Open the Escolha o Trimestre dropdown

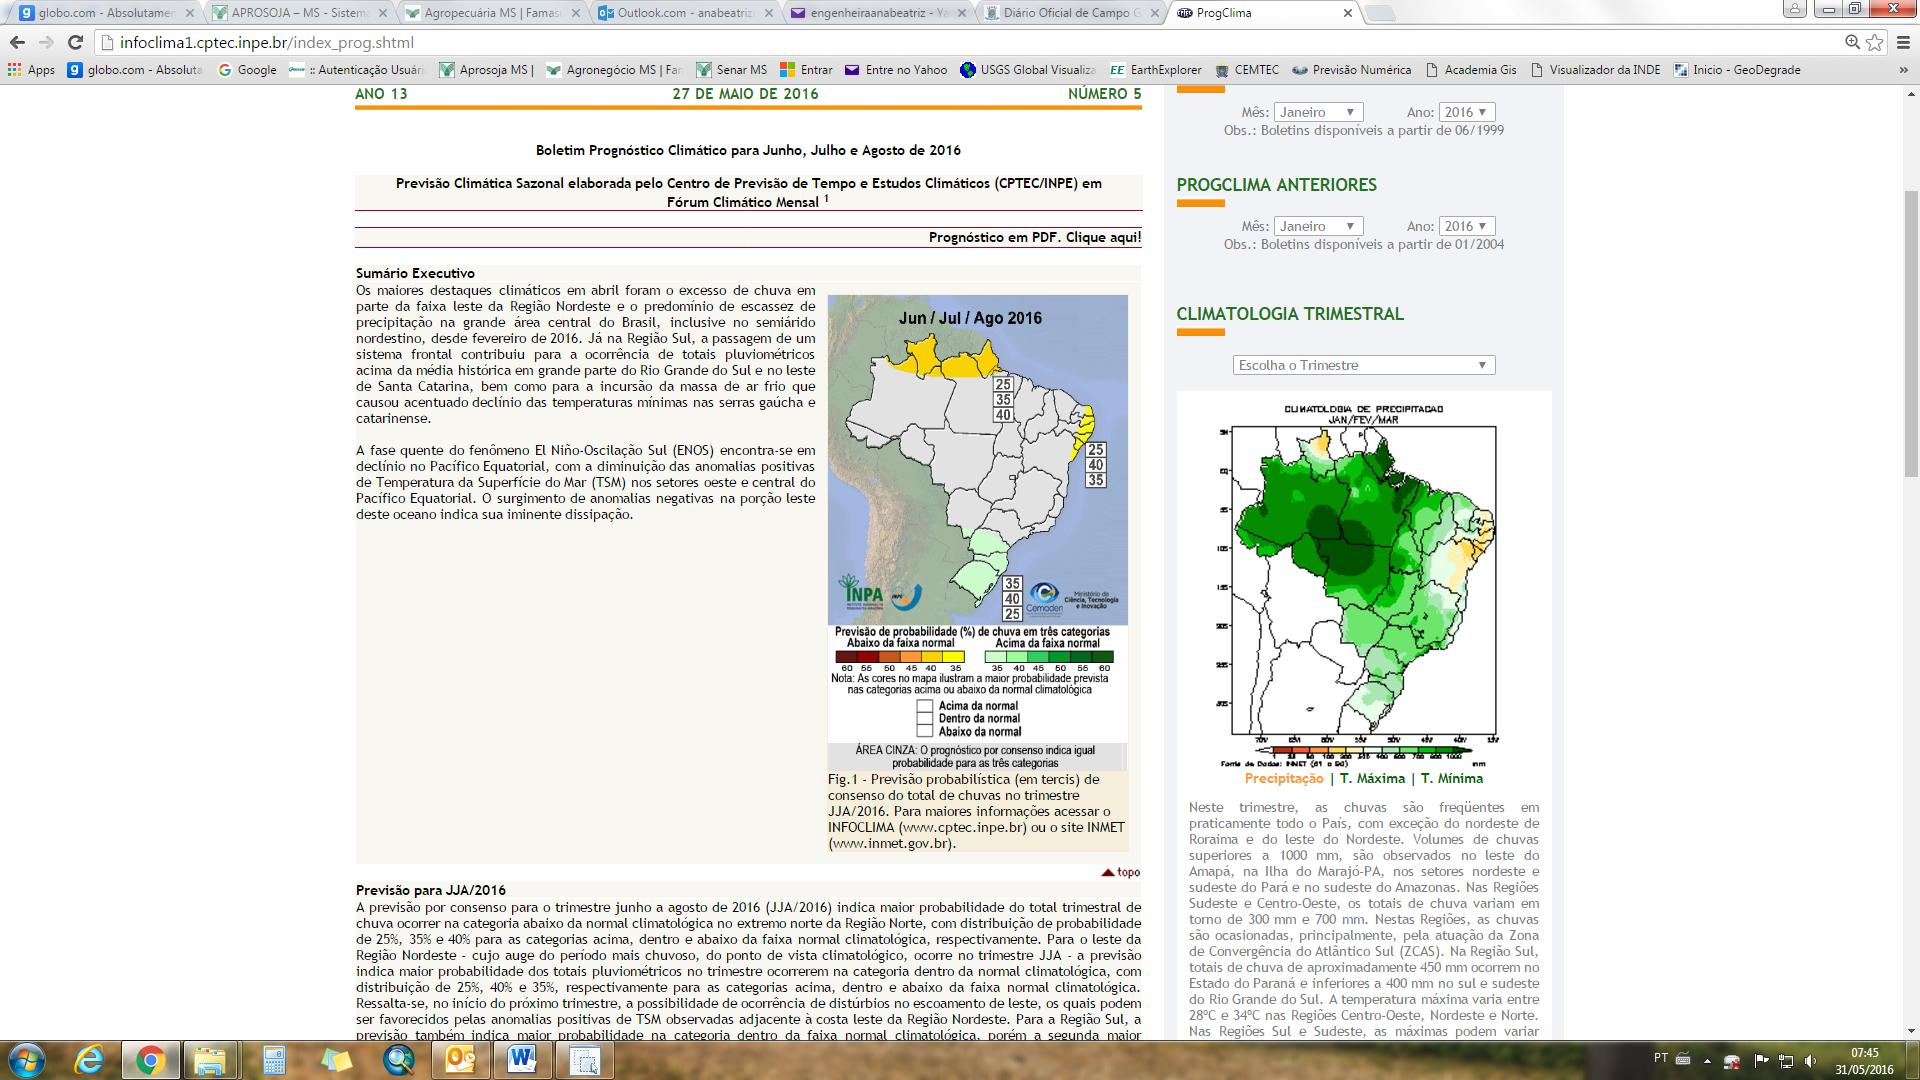point(1364,365)
